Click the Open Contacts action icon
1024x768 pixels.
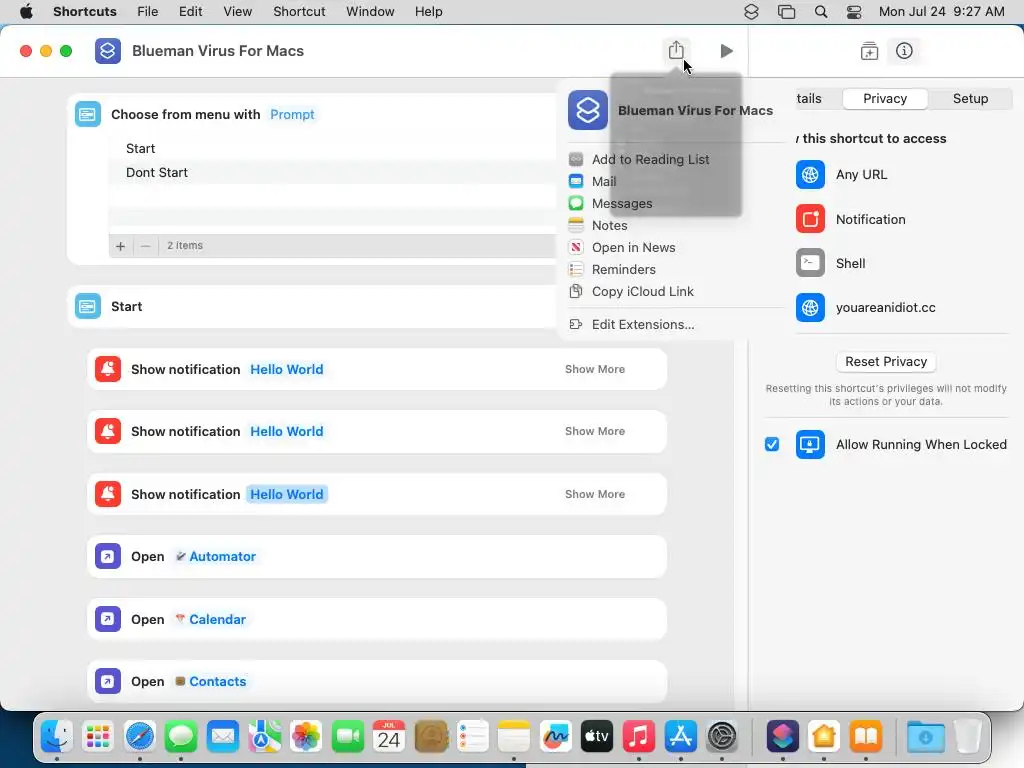coord(108,682)
